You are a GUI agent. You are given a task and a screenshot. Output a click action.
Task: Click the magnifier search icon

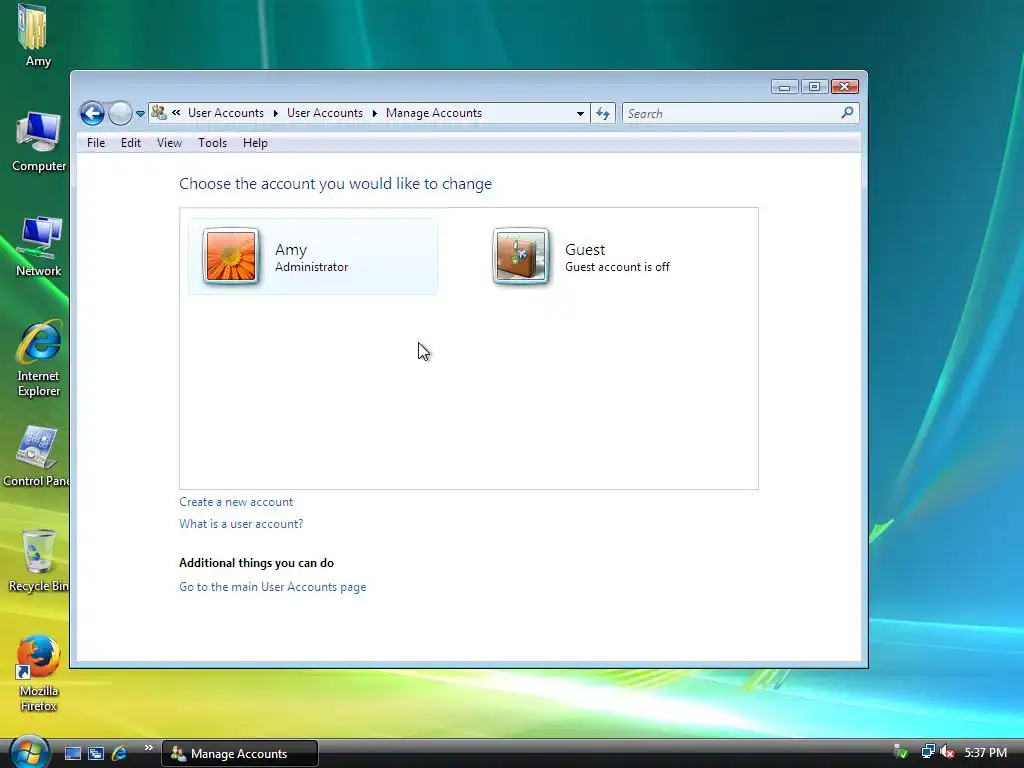pos(847,113)
